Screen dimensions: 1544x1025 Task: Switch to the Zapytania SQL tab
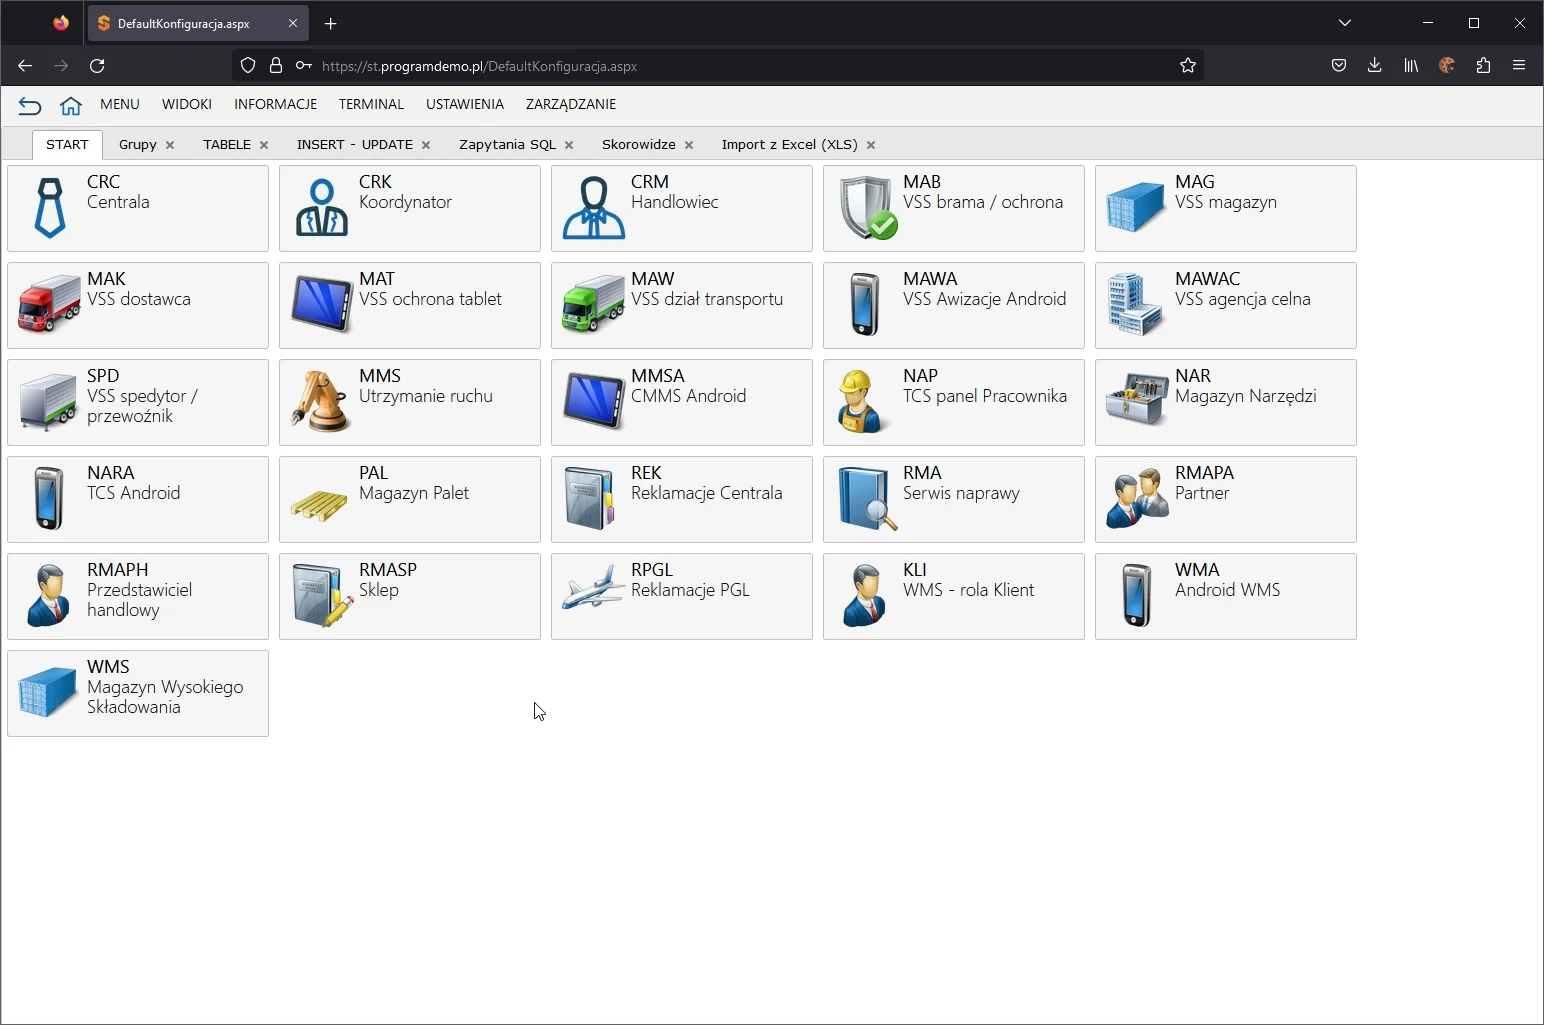507,145
